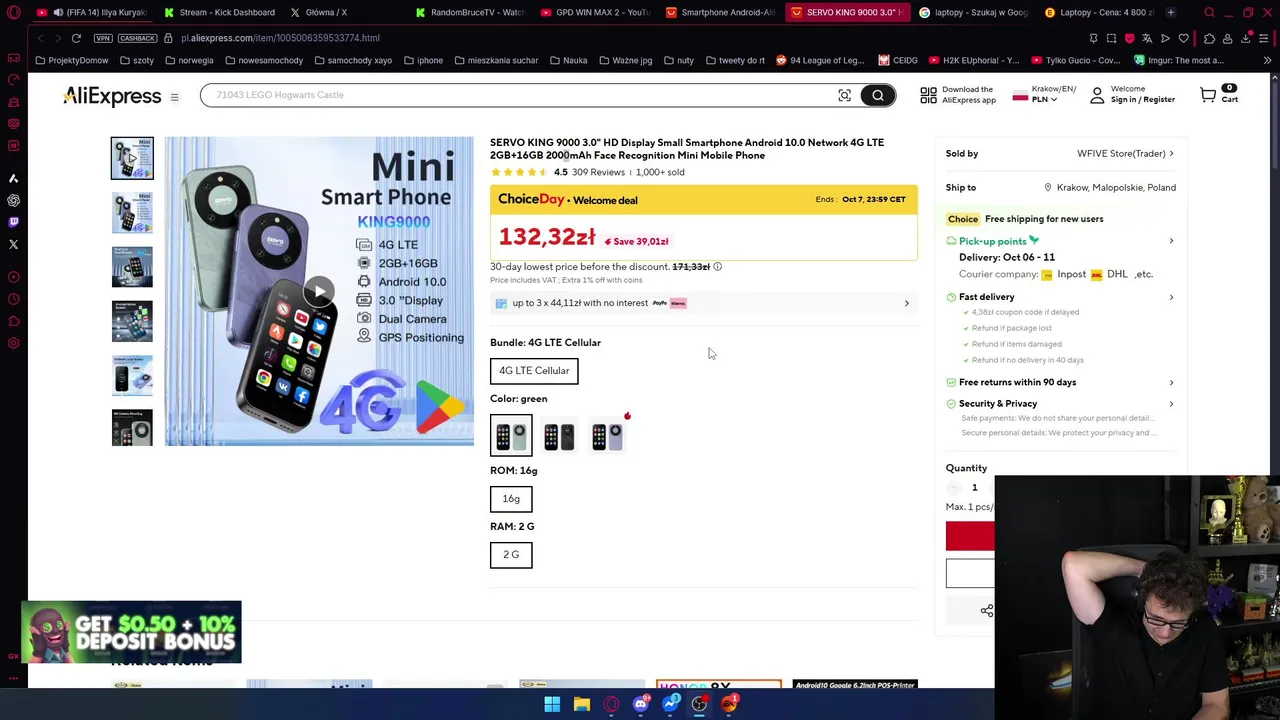Open the AliExpress categories hamburger menu
The image size is (1280, 720).
[174, 97]
